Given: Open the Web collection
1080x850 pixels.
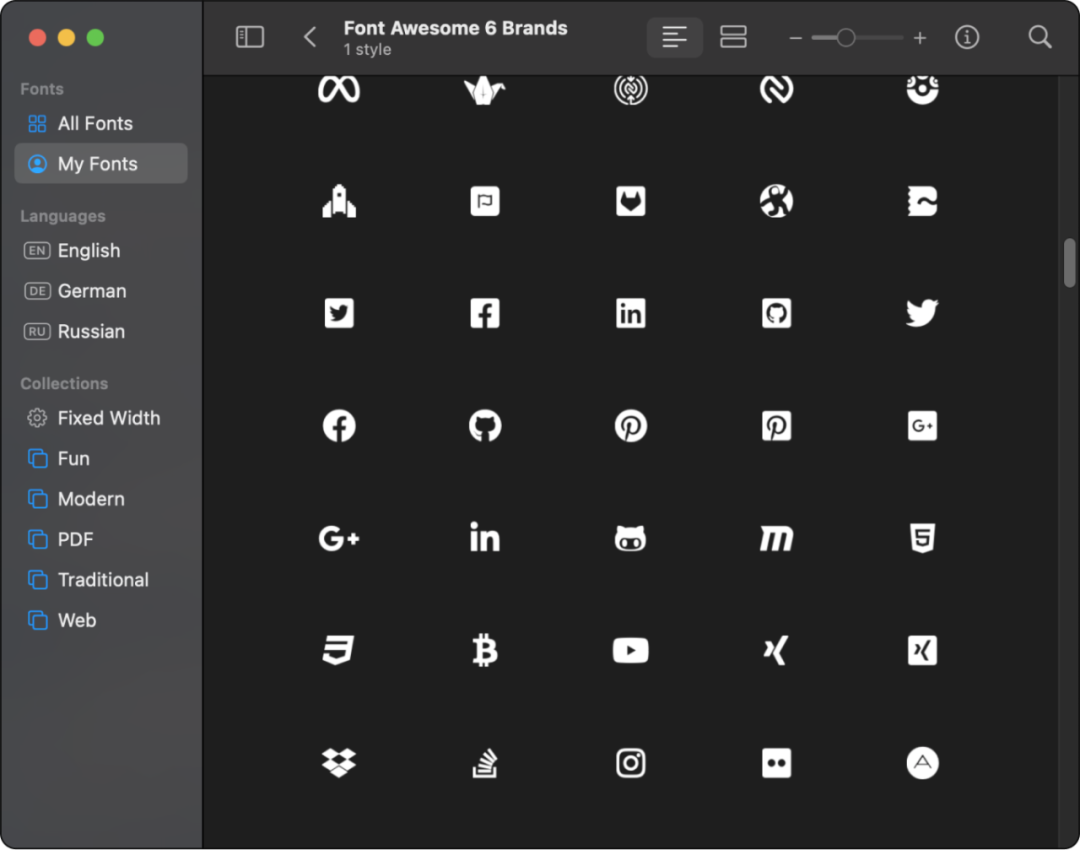Looking at the screenshot, I should click(x=101, y=621).
